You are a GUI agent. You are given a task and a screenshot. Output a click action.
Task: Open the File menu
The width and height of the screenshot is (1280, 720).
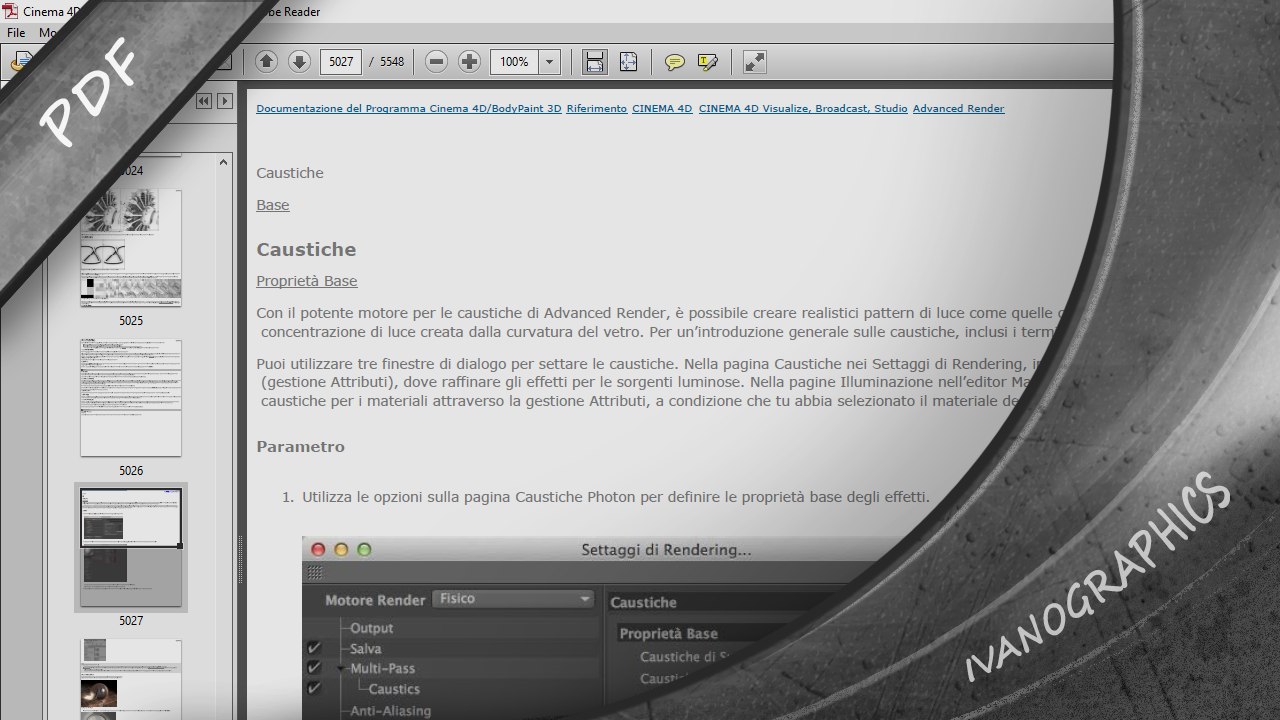(x=17, y=33)
